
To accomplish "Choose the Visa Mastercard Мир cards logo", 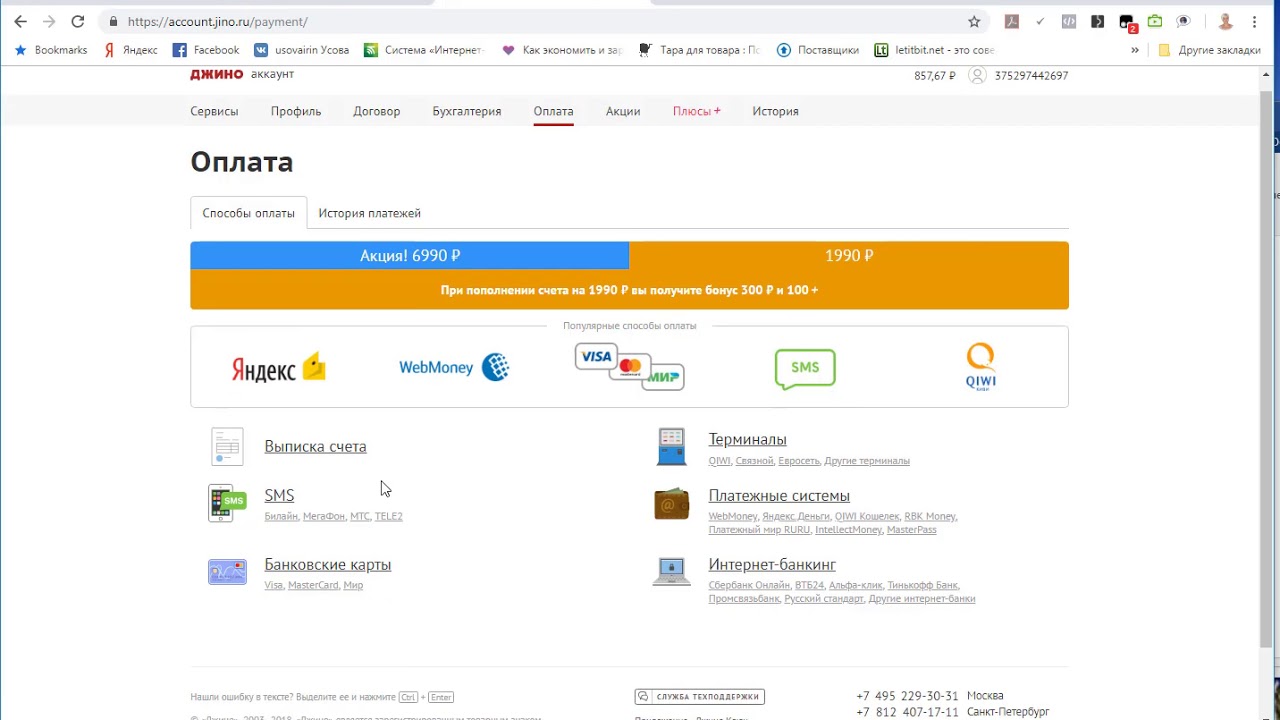I will pos(629,366).
